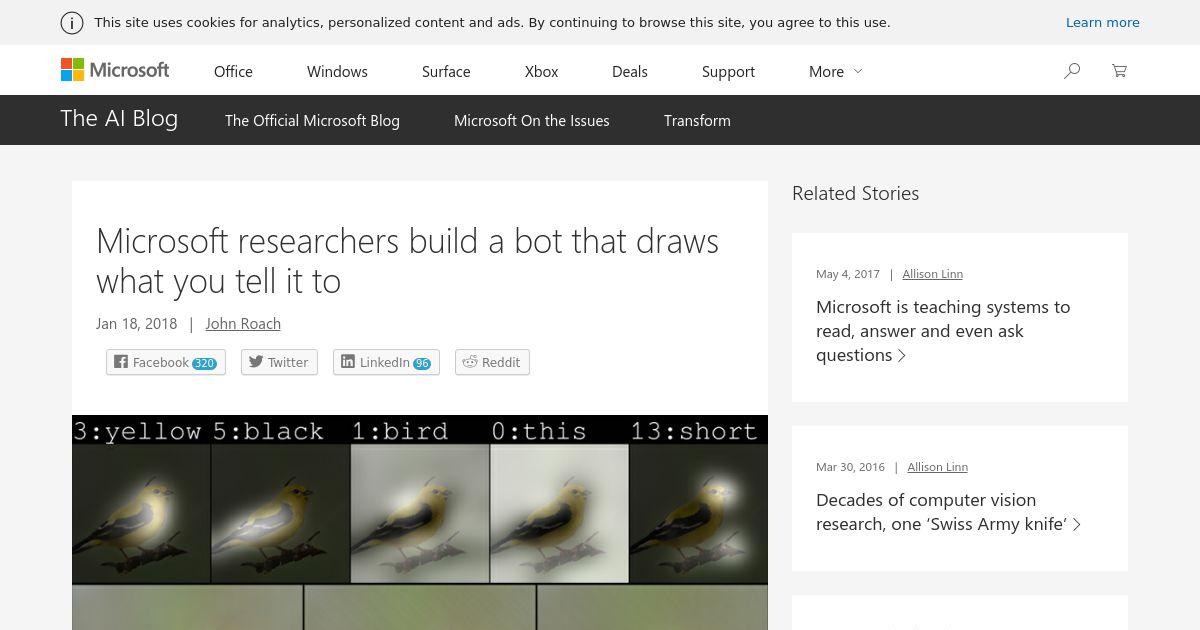Open author John Roach's page

(243, 323)
